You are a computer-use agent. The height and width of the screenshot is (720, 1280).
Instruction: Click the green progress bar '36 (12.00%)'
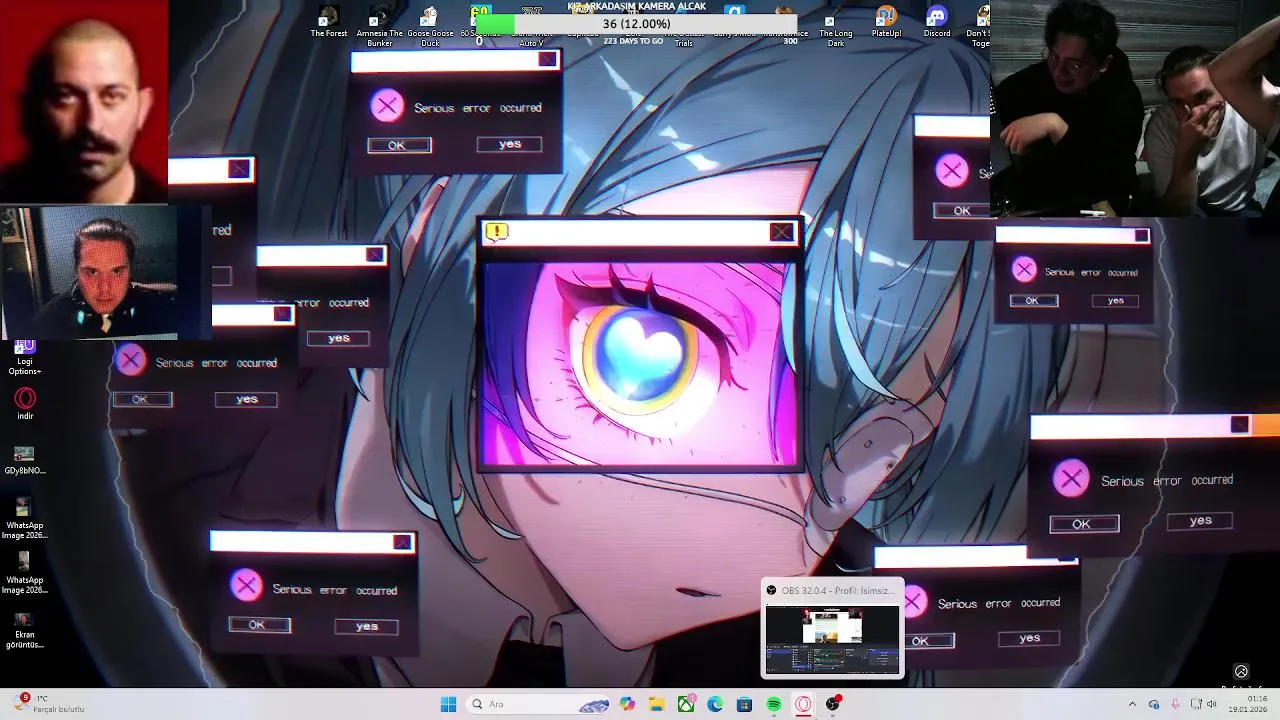click(636, 23)
